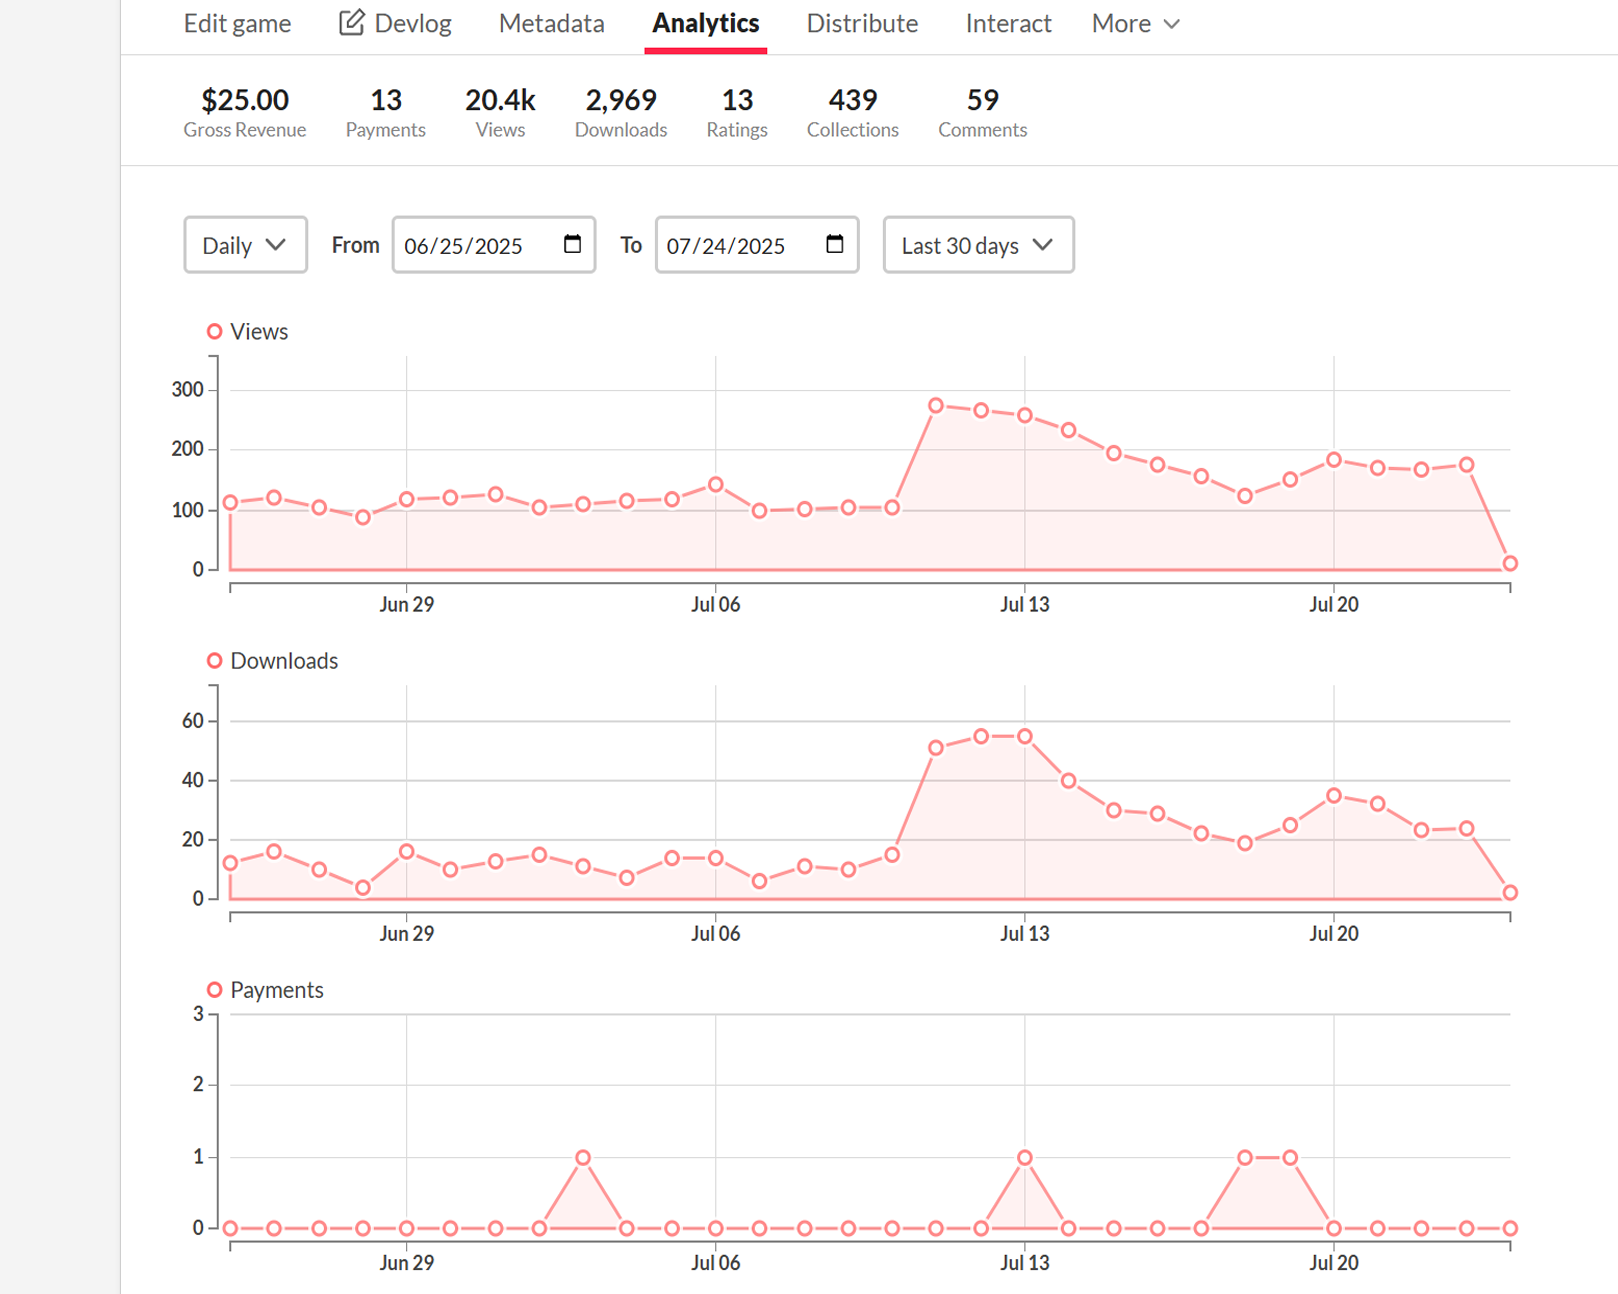The width and height of the screenshot is (1618, 1294).
Task: Click the Views peak point near Jul 11
Action: 936,406
